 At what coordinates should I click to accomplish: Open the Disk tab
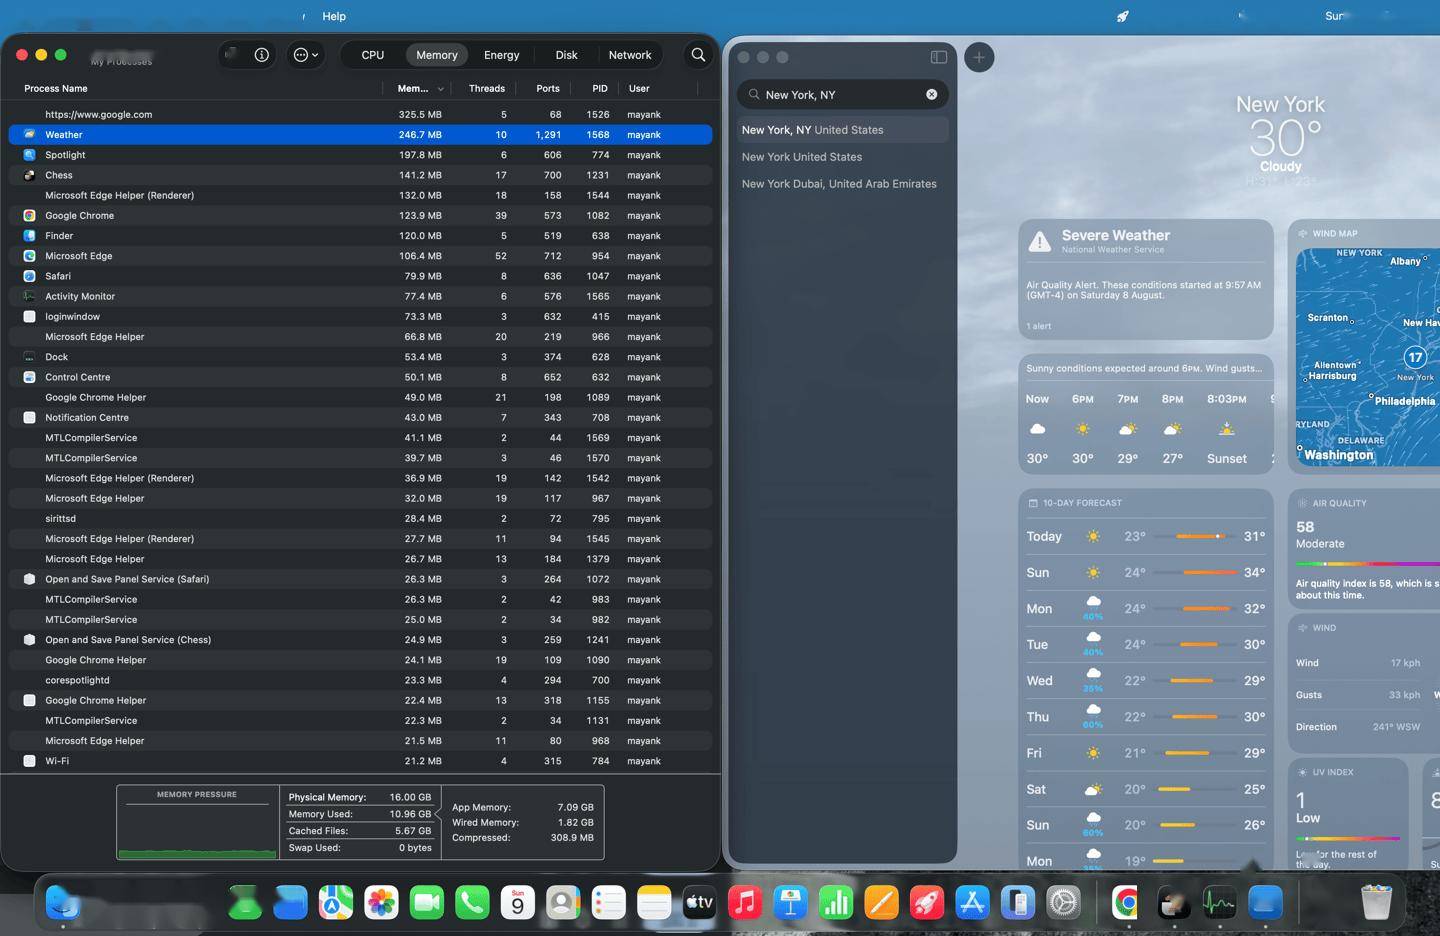566,55
